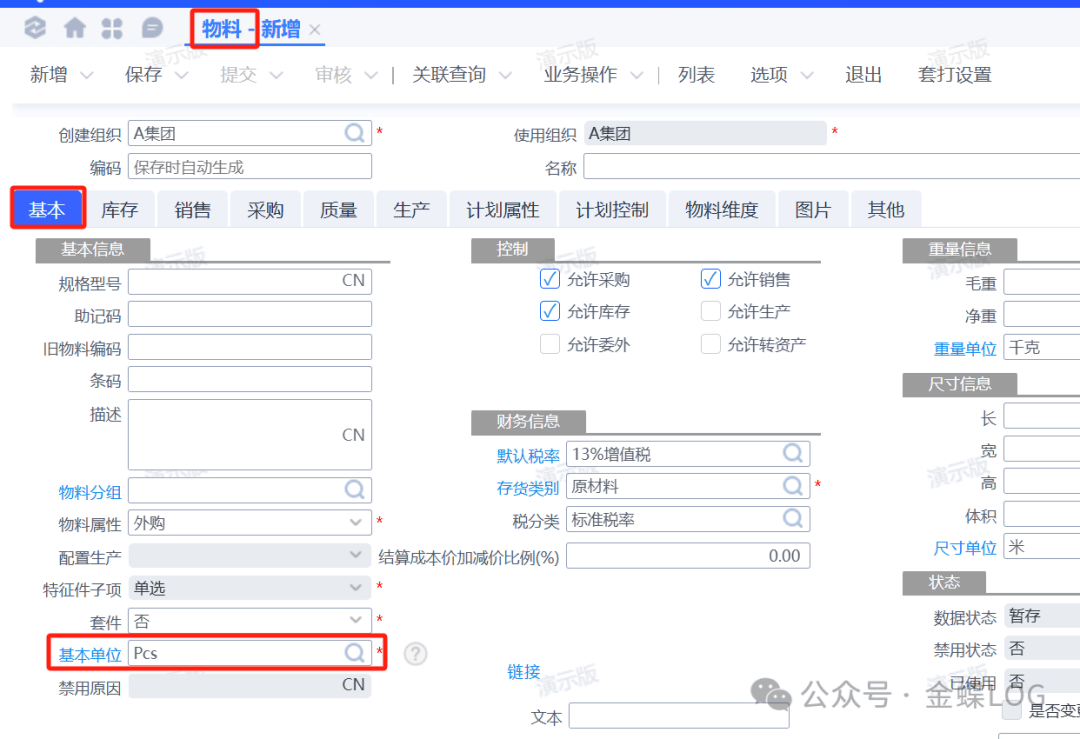Screen dimensions: 1080x739
Task: Click the help question mark icon
Action: [416, 654]
